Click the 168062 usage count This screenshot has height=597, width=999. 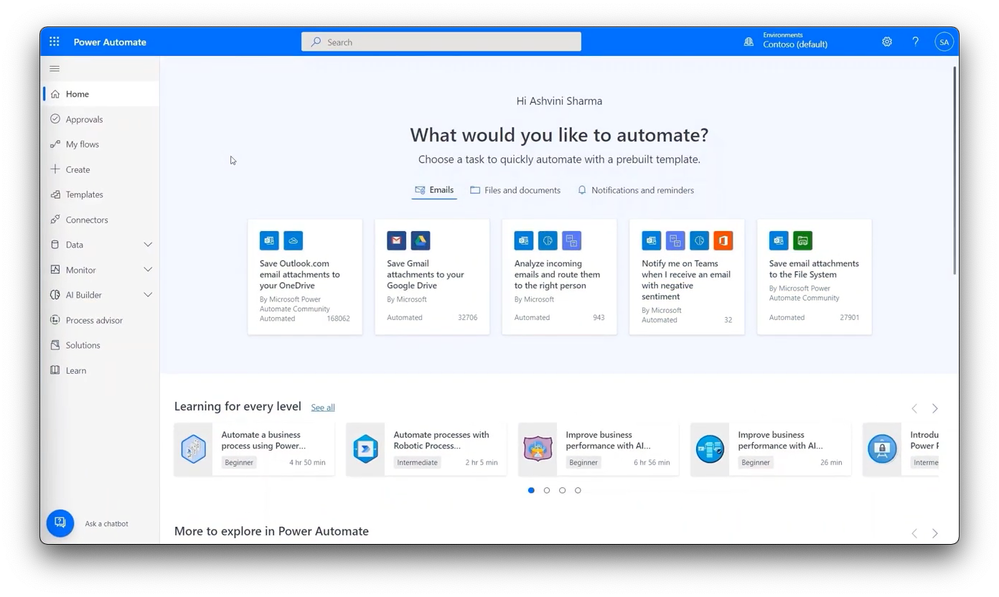pos(338,319)
